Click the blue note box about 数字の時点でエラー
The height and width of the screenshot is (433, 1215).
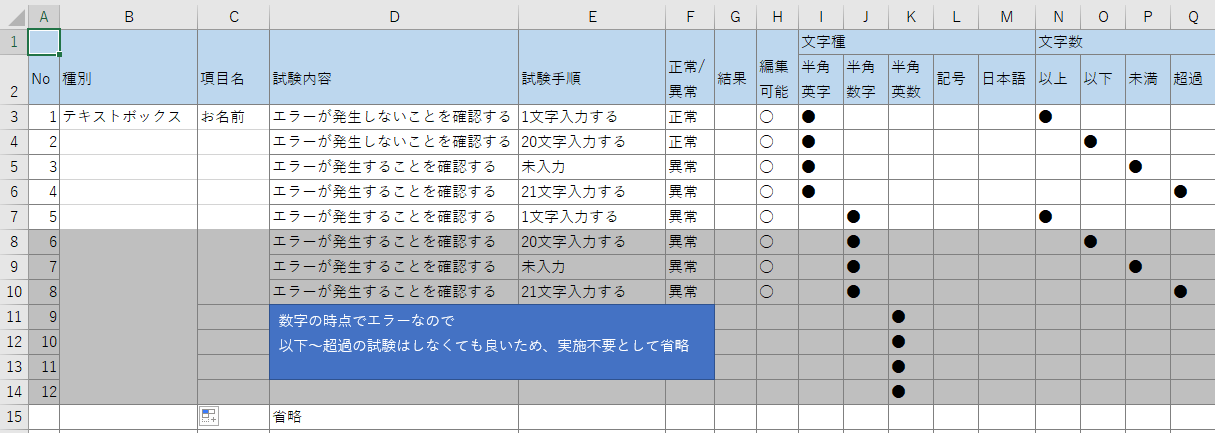[492, 342]
